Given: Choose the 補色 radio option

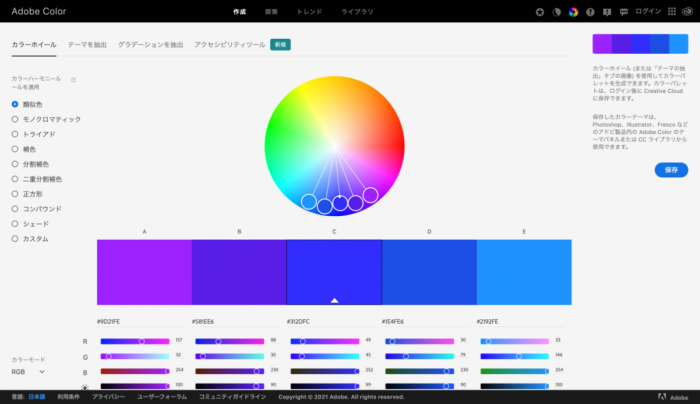Looking at the screenshot, I should click(x=15, y=149).
